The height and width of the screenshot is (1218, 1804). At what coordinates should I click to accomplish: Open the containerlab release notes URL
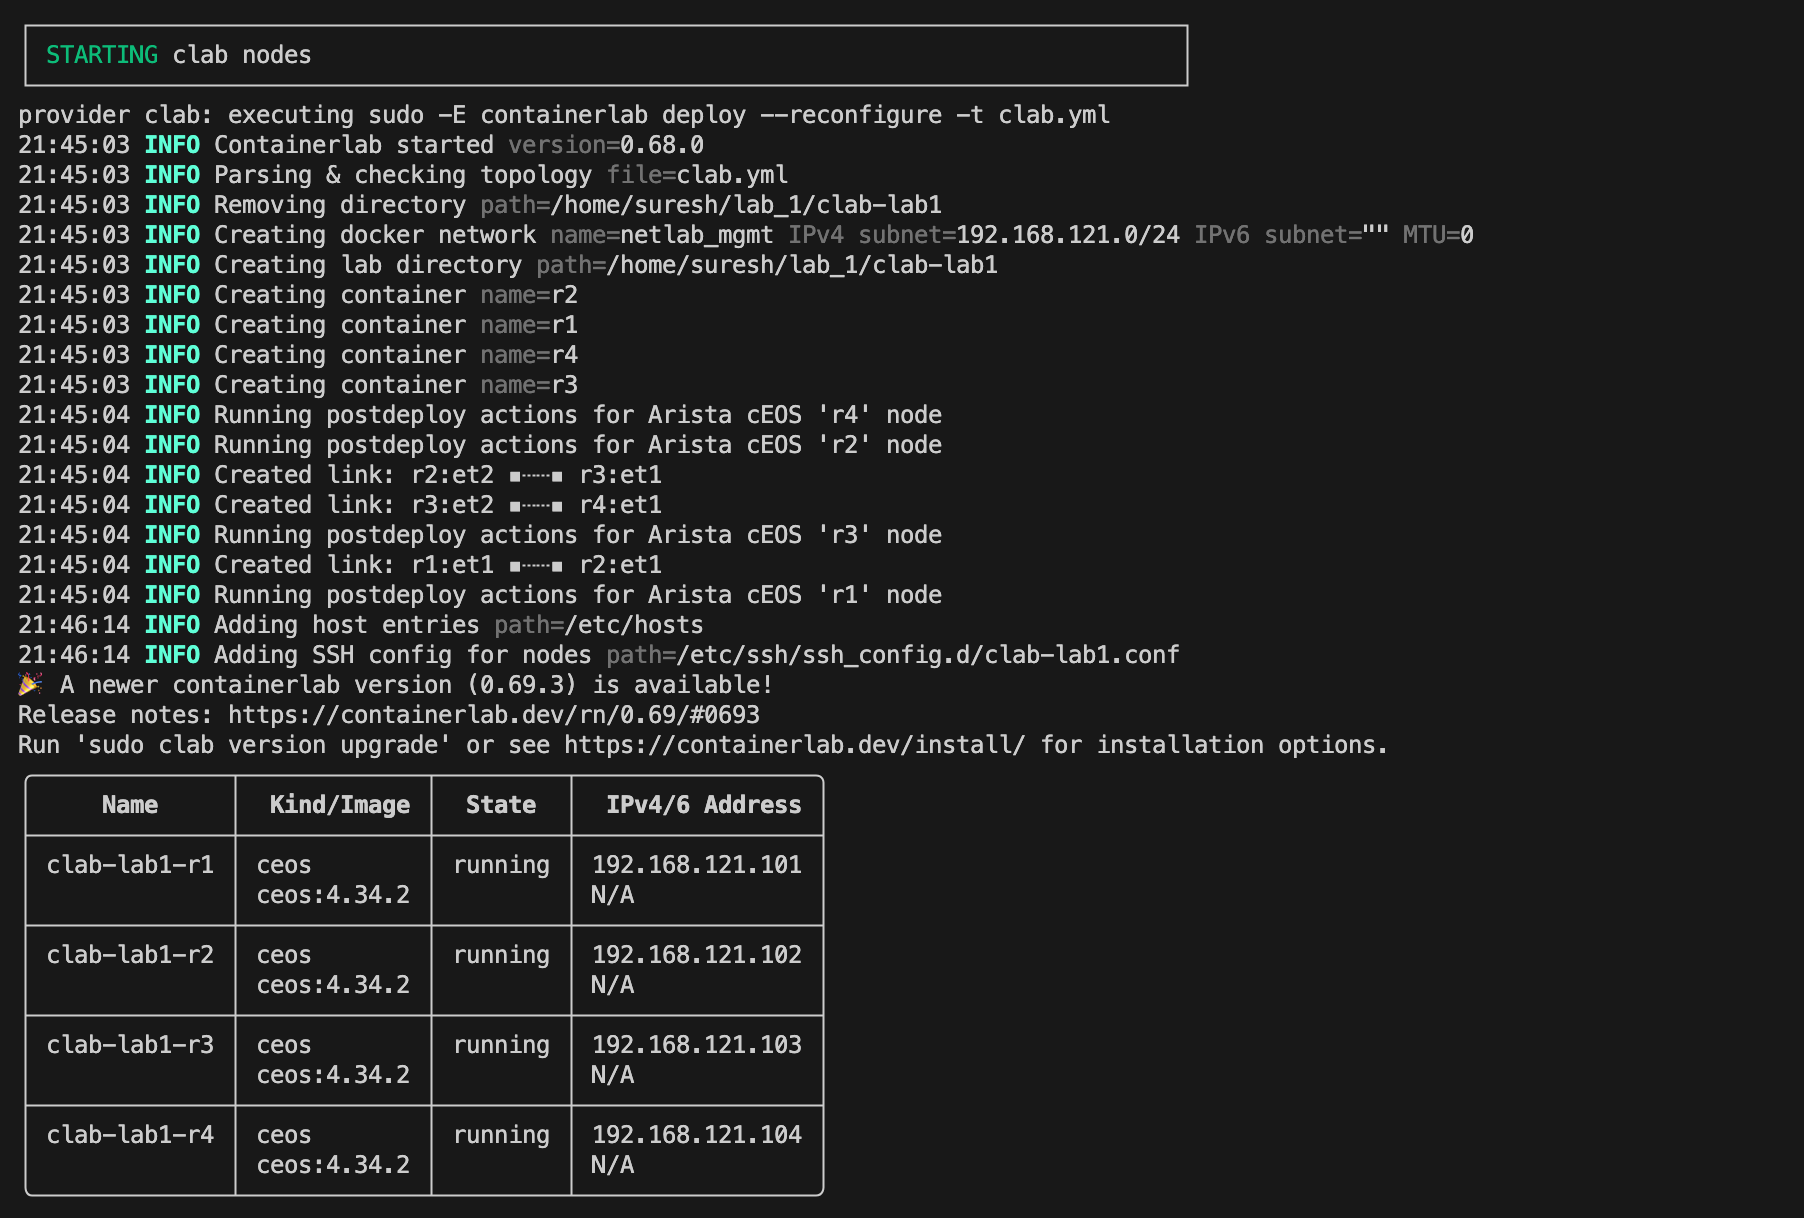pyautogui.click(x=494, y=715)
